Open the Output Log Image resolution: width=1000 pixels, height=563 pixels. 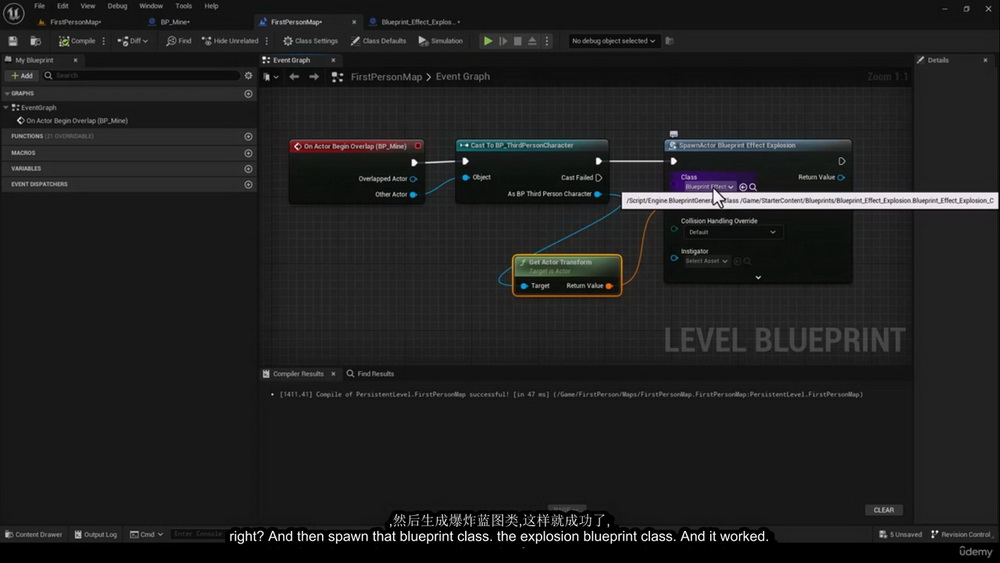coord(96,534)
